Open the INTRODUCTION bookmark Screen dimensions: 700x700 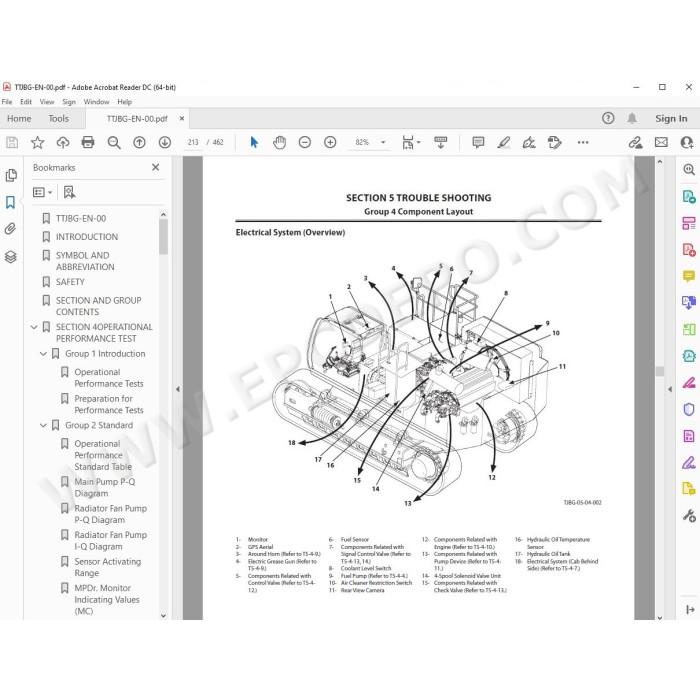point(87,237)
